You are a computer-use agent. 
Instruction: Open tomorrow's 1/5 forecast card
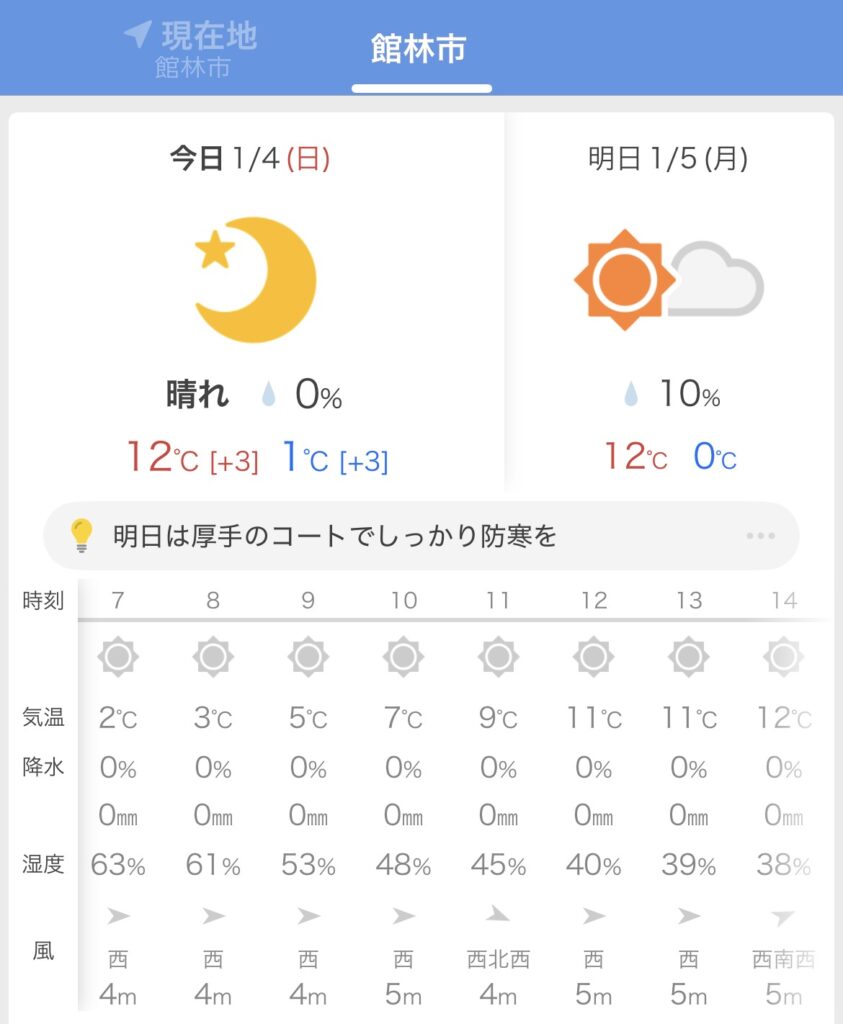click(x=668, y=300)
